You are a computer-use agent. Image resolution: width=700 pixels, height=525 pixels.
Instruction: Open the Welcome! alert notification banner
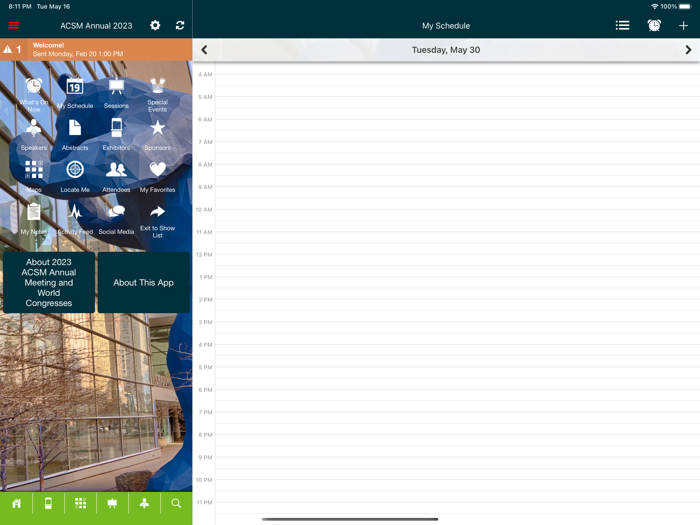pyautogui.click(x=96, y=50)
